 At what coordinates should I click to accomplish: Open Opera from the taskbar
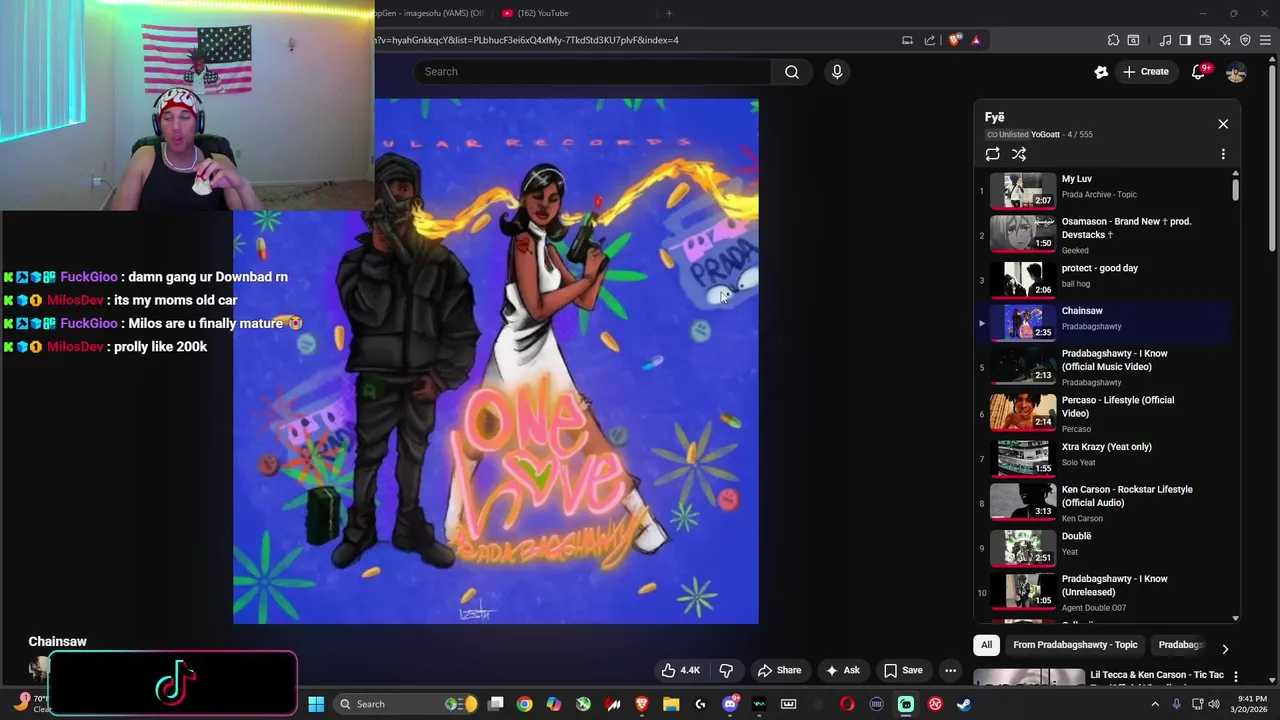pyautogui.click(x=847, y=704)
